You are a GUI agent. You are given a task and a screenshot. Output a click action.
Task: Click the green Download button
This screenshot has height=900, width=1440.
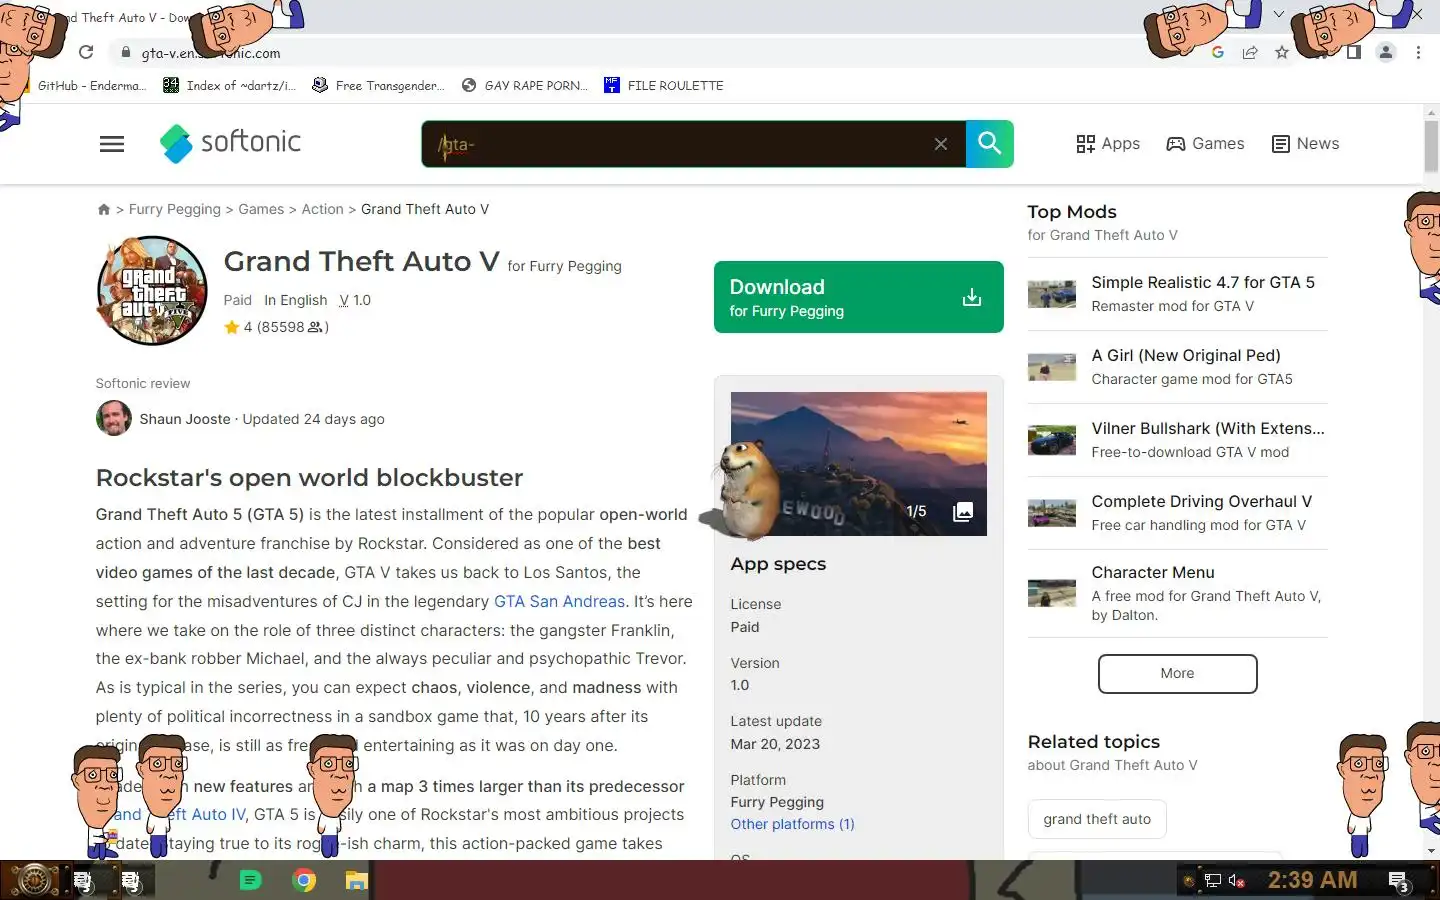[859, 297]
